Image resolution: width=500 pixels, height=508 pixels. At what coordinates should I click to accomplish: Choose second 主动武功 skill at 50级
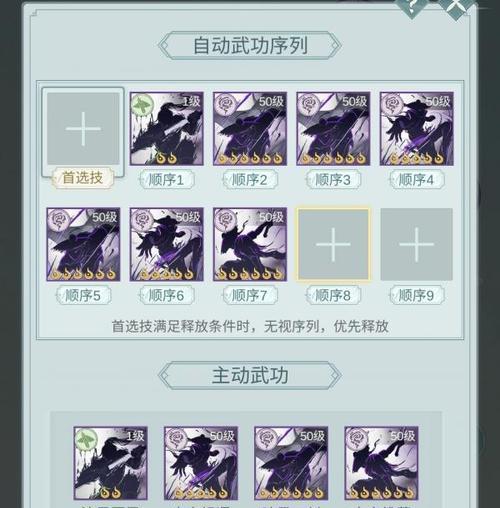point(201,463)
